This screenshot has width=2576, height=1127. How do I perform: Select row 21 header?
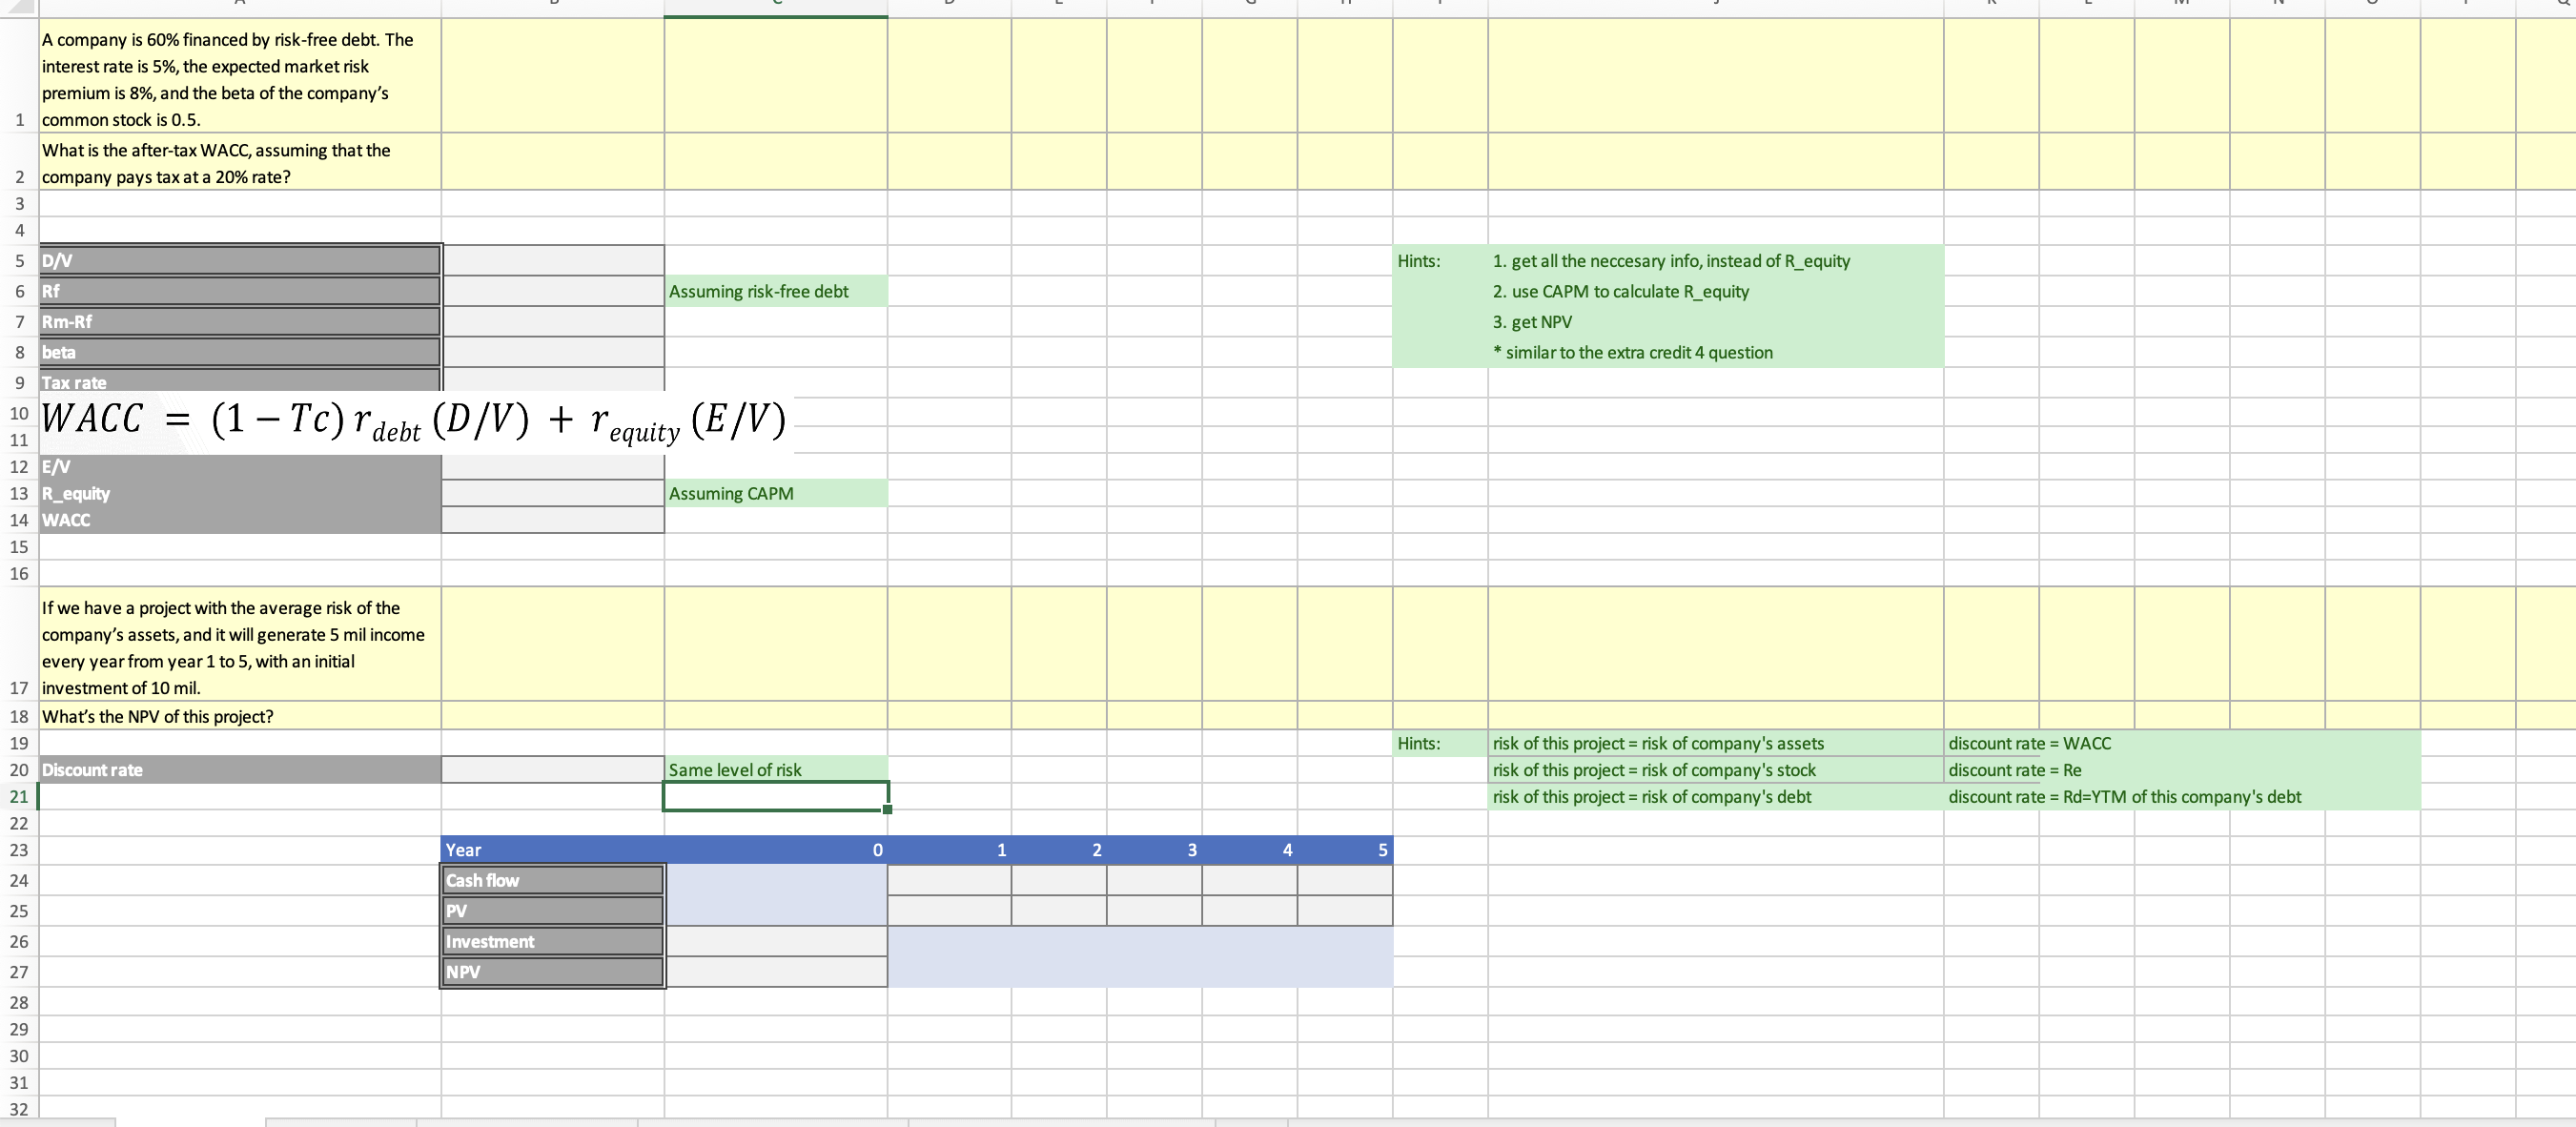(x=19, y=797)
